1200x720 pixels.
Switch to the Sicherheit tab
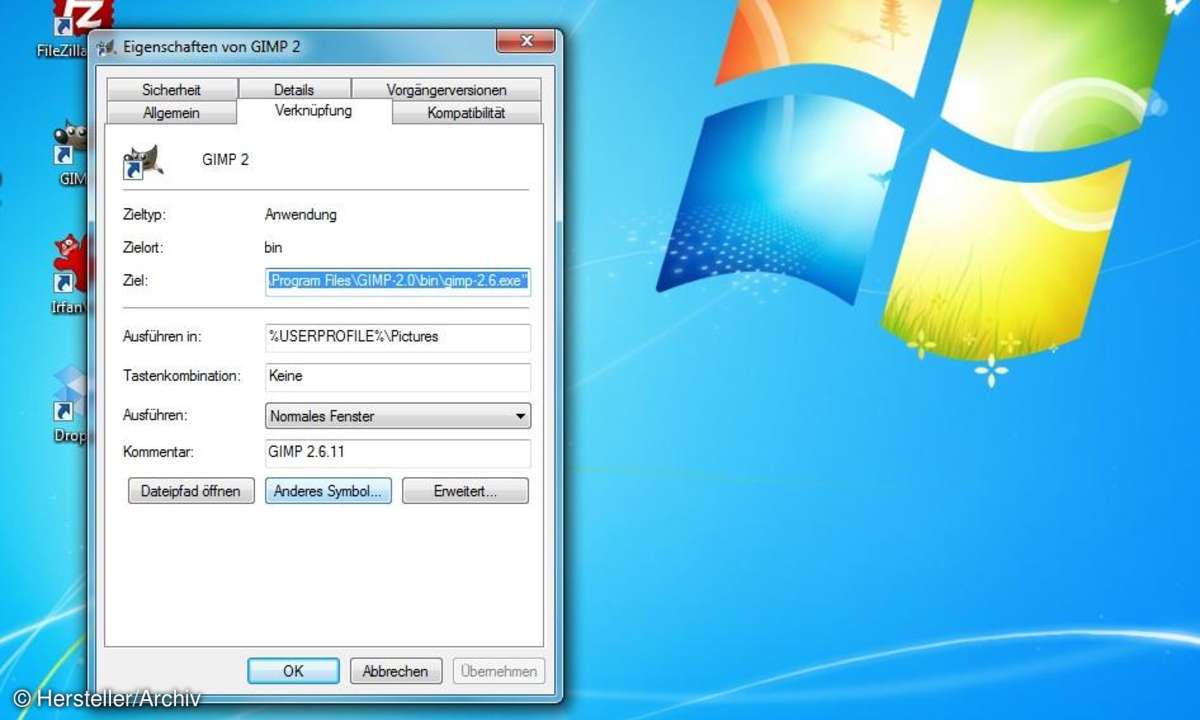click(171, 89)
